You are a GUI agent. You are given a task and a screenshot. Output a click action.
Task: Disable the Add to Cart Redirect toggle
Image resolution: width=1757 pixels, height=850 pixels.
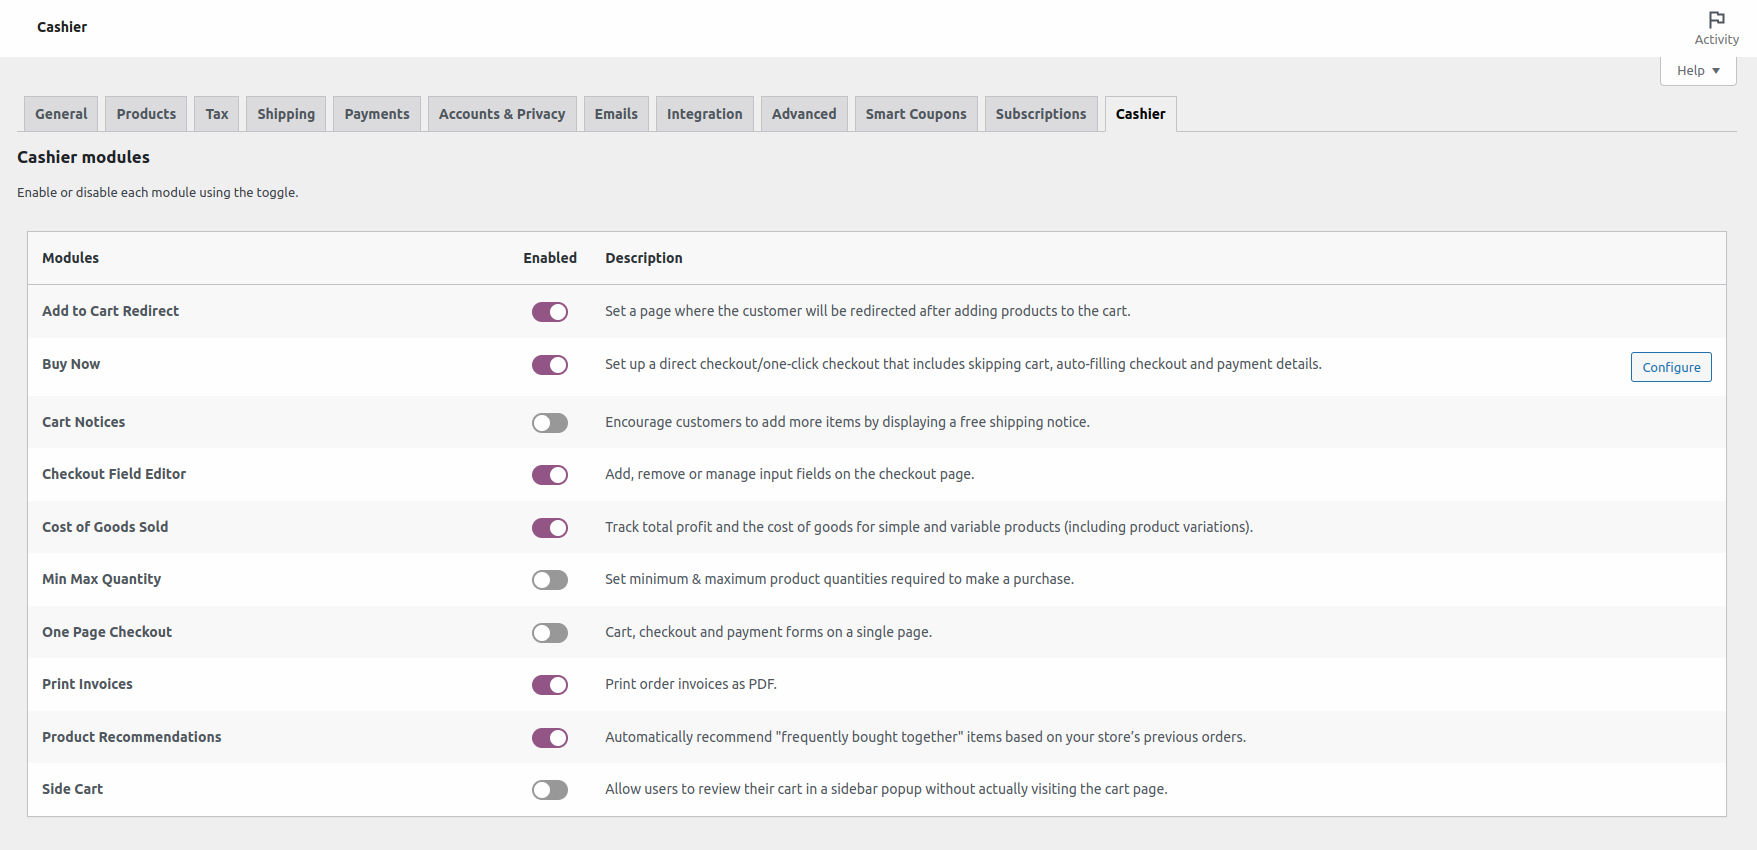549,312
